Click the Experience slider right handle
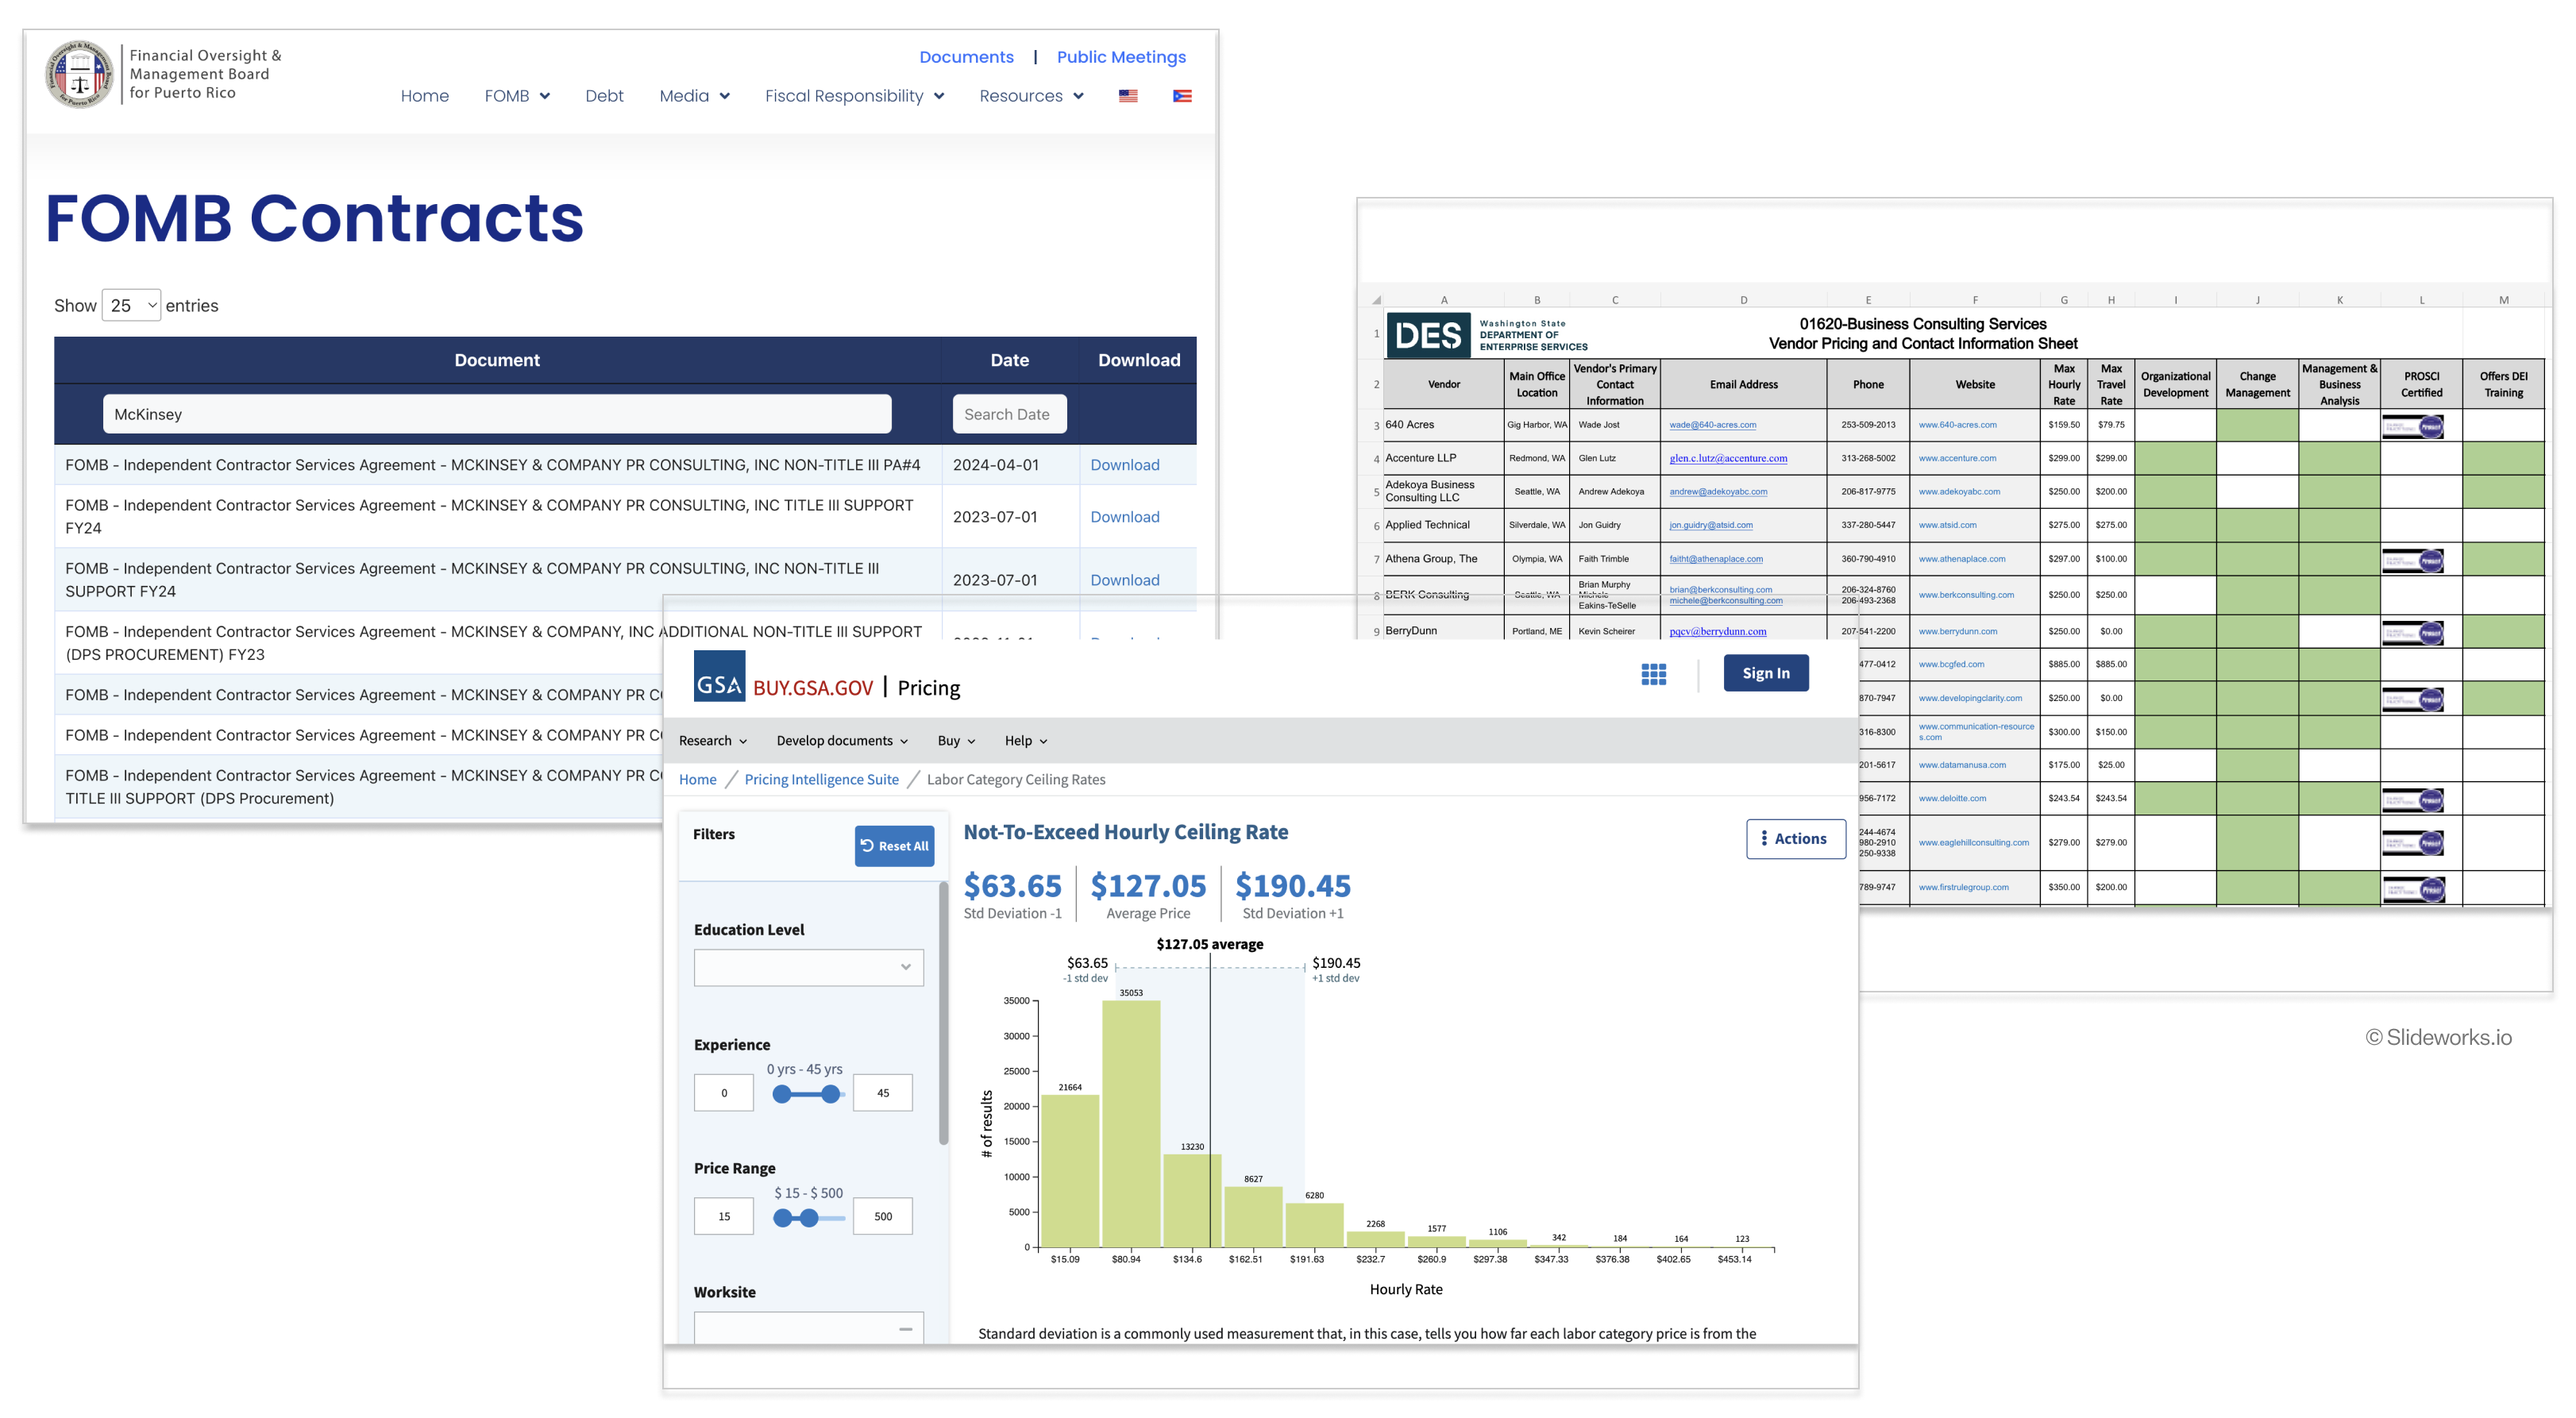2576x1418 pixels. [830, 1094]
